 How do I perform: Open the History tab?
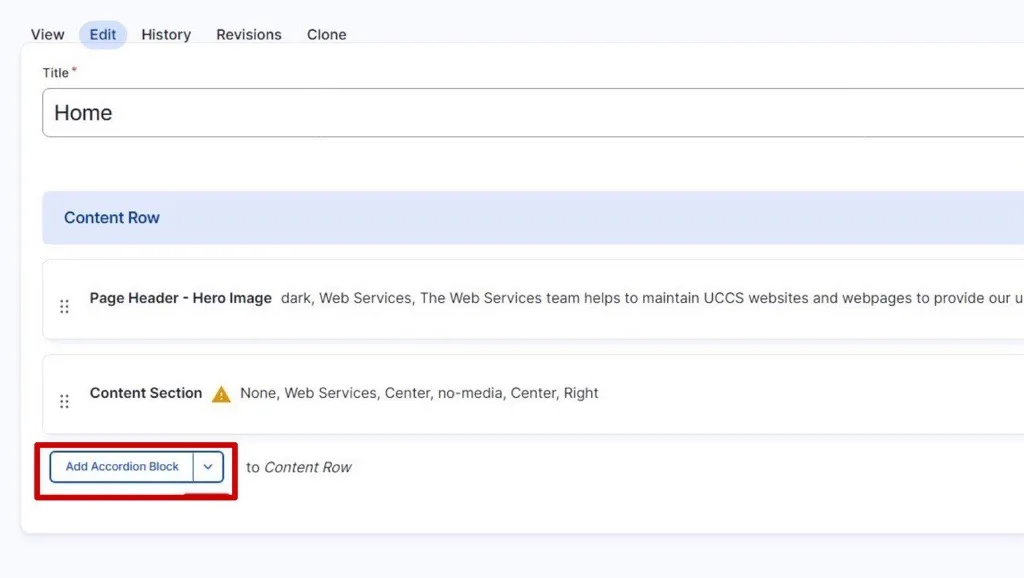coord(166,34)
